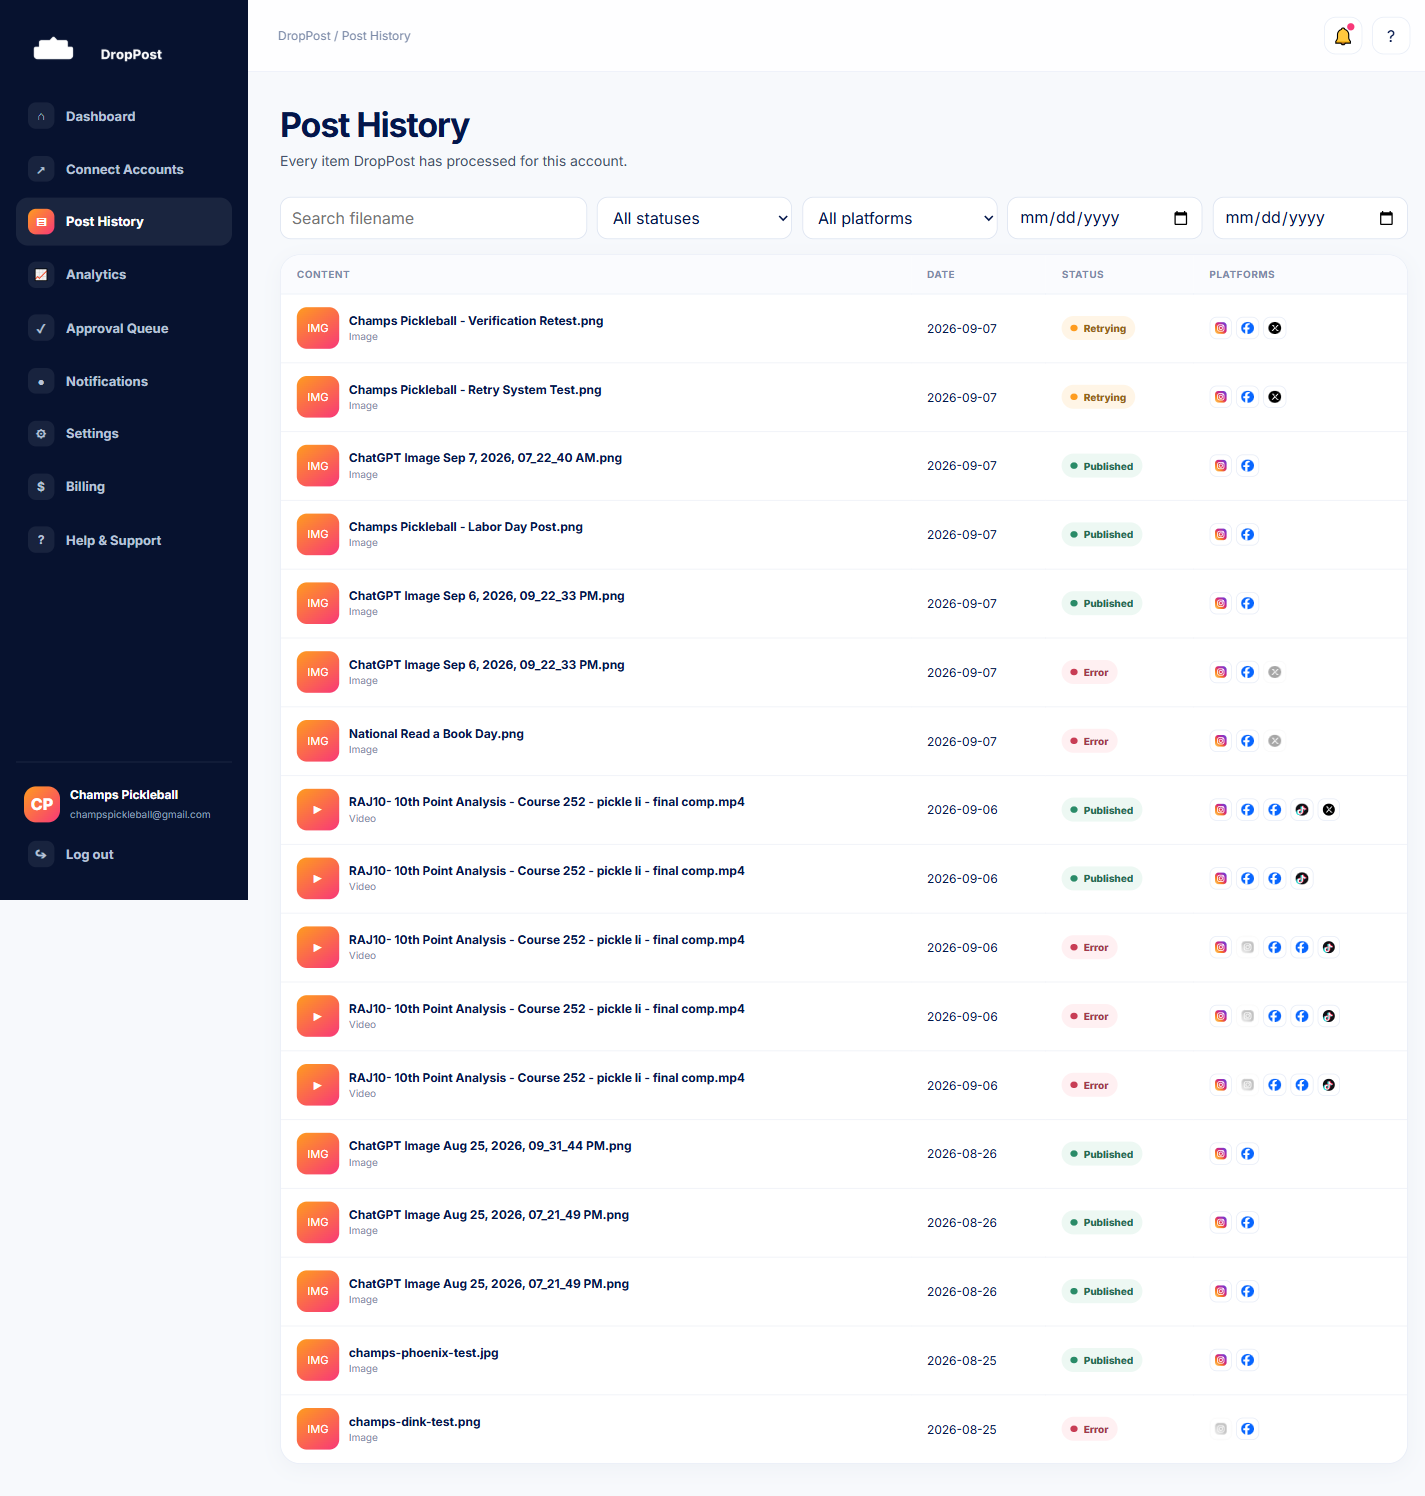The width and height of the screenshot is (1425, 1496).
Task: Click the Facebook icon in the champs-dink-test.png row
Action: tap(1247, 1429)
